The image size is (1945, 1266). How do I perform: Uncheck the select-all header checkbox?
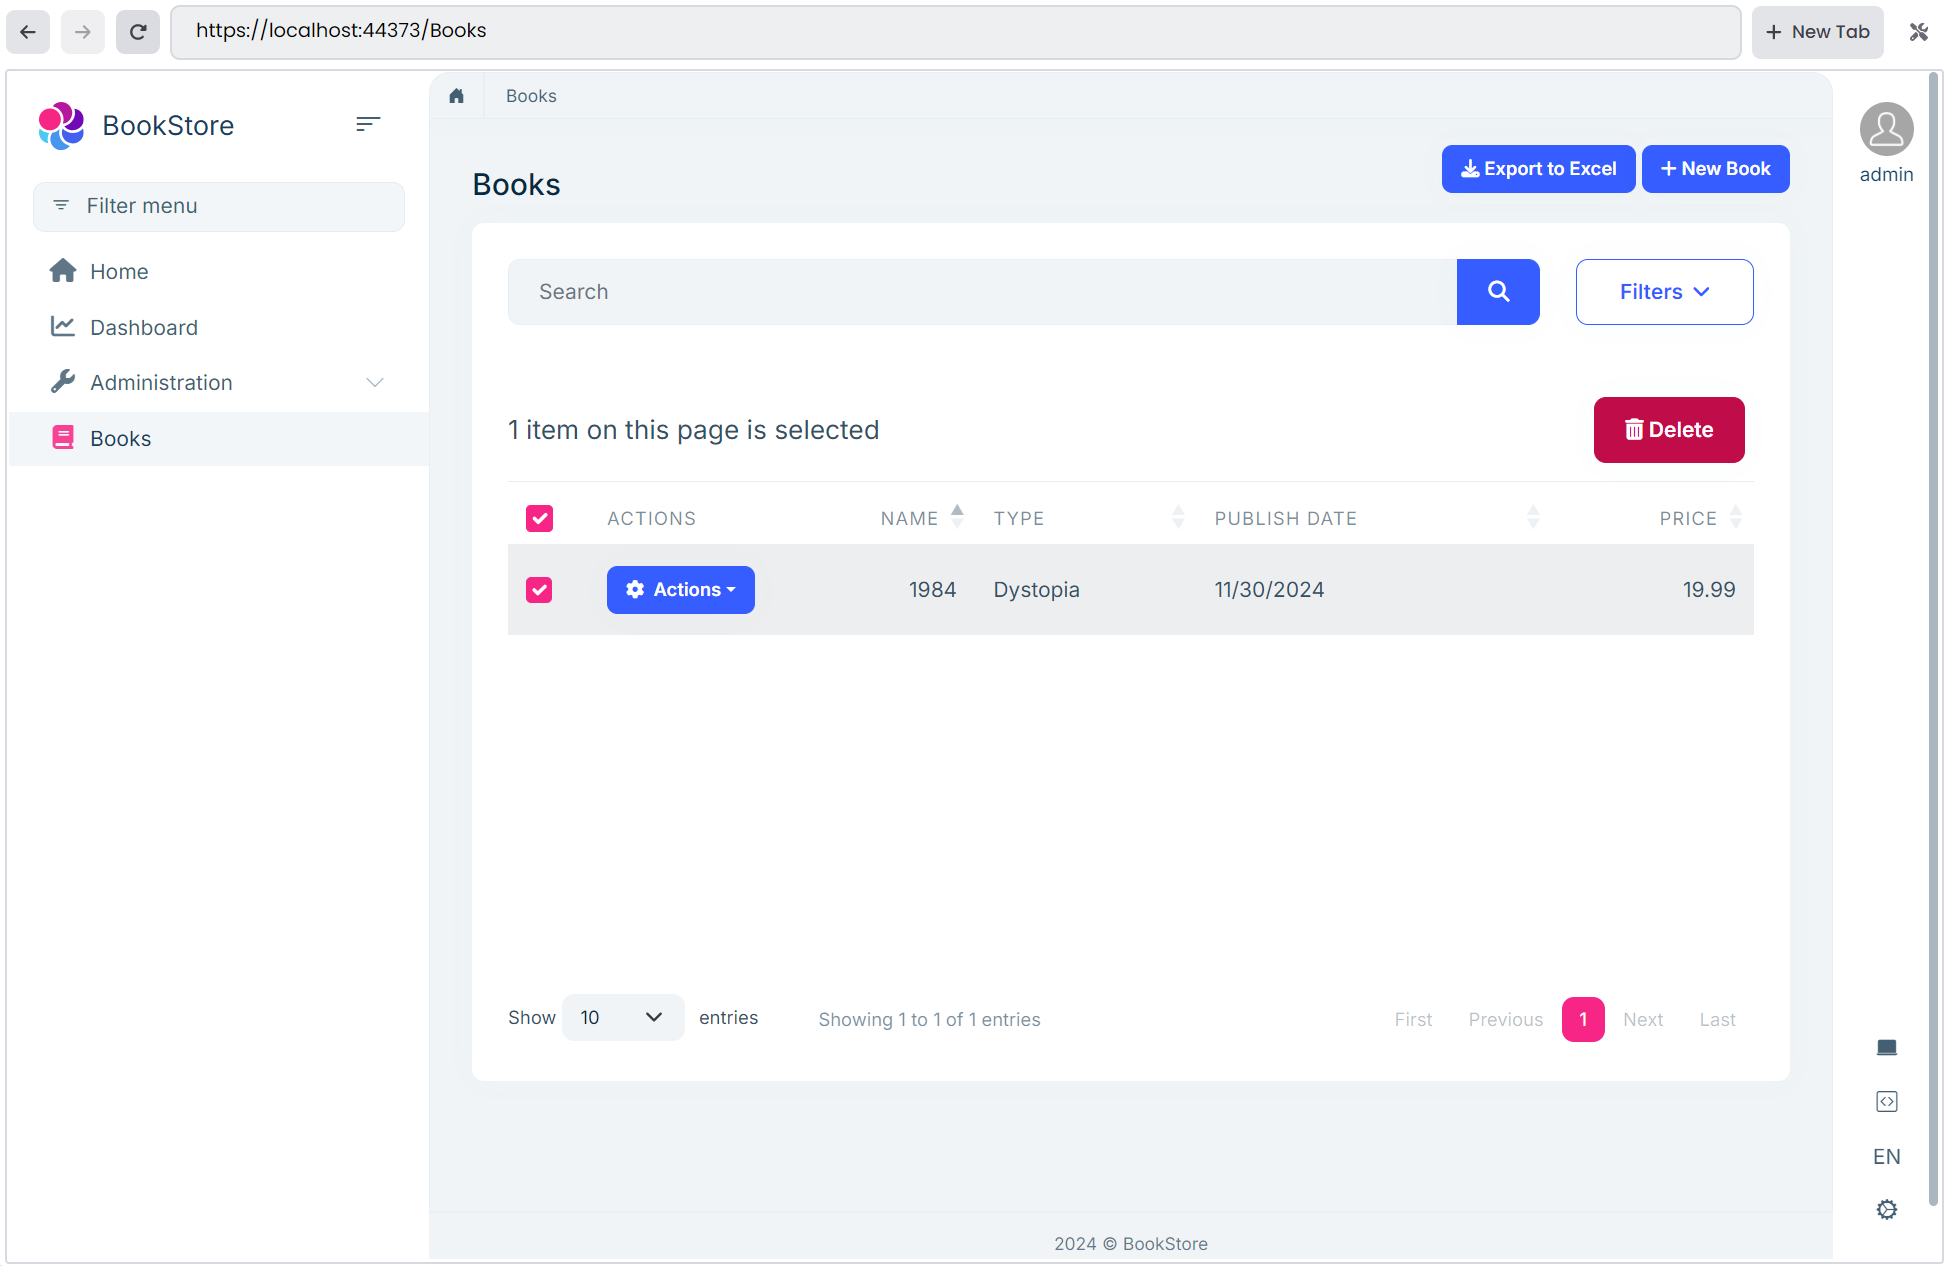click(539, 518)
